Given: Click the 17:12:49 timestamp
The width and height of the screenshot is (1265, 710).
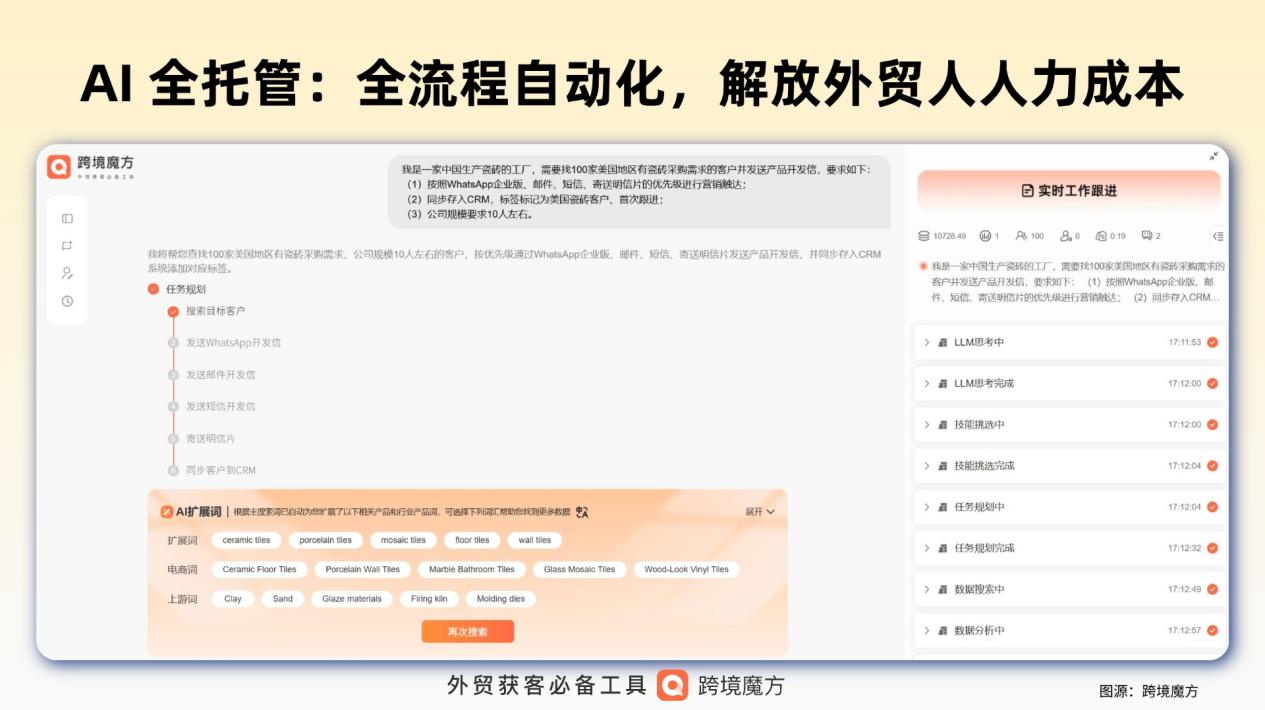Looking at the screenshot, I should (x=1184, y=589).
